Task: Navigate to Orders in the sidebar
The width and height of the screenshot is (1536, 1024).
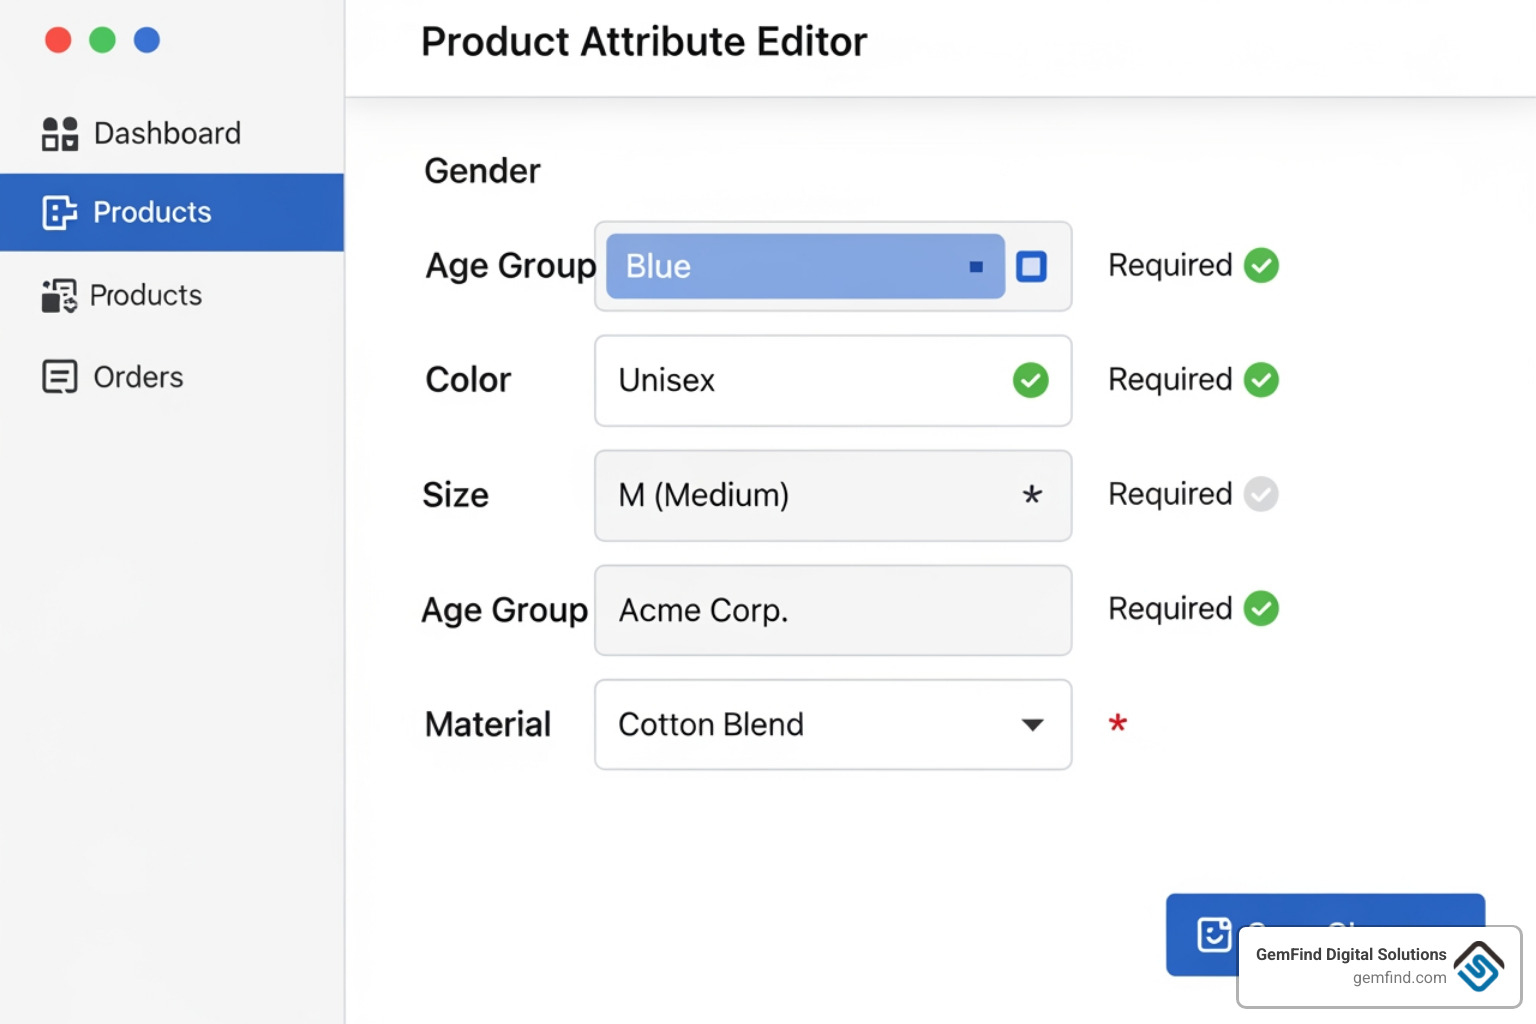Action: 138,376
